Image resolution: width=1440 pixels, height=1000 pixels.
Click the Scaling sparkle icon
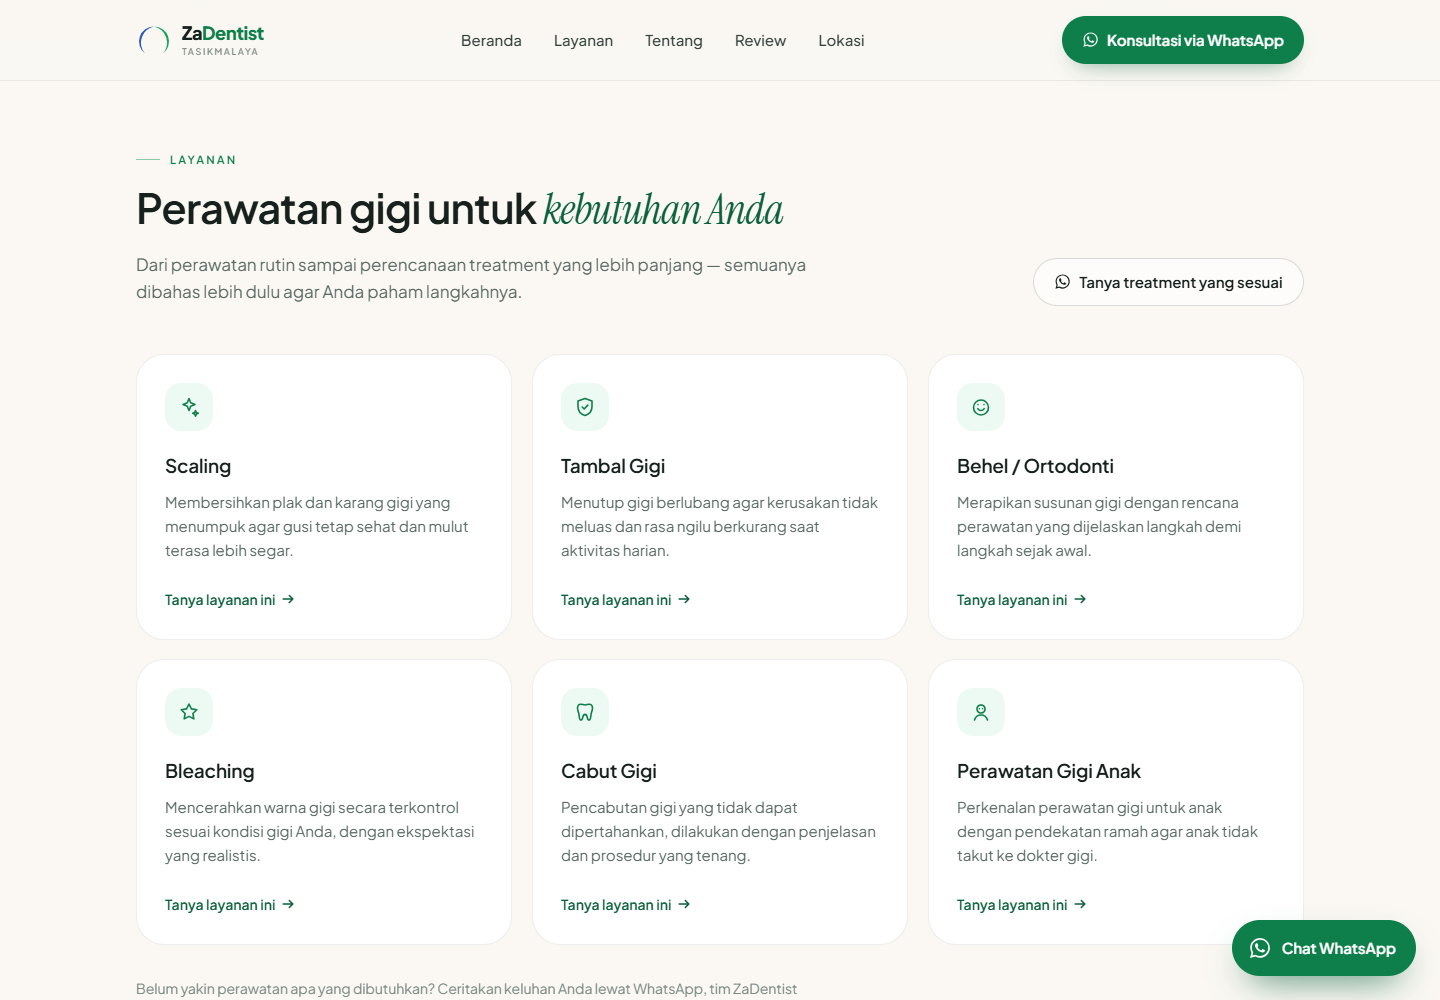tap(189, 407)
